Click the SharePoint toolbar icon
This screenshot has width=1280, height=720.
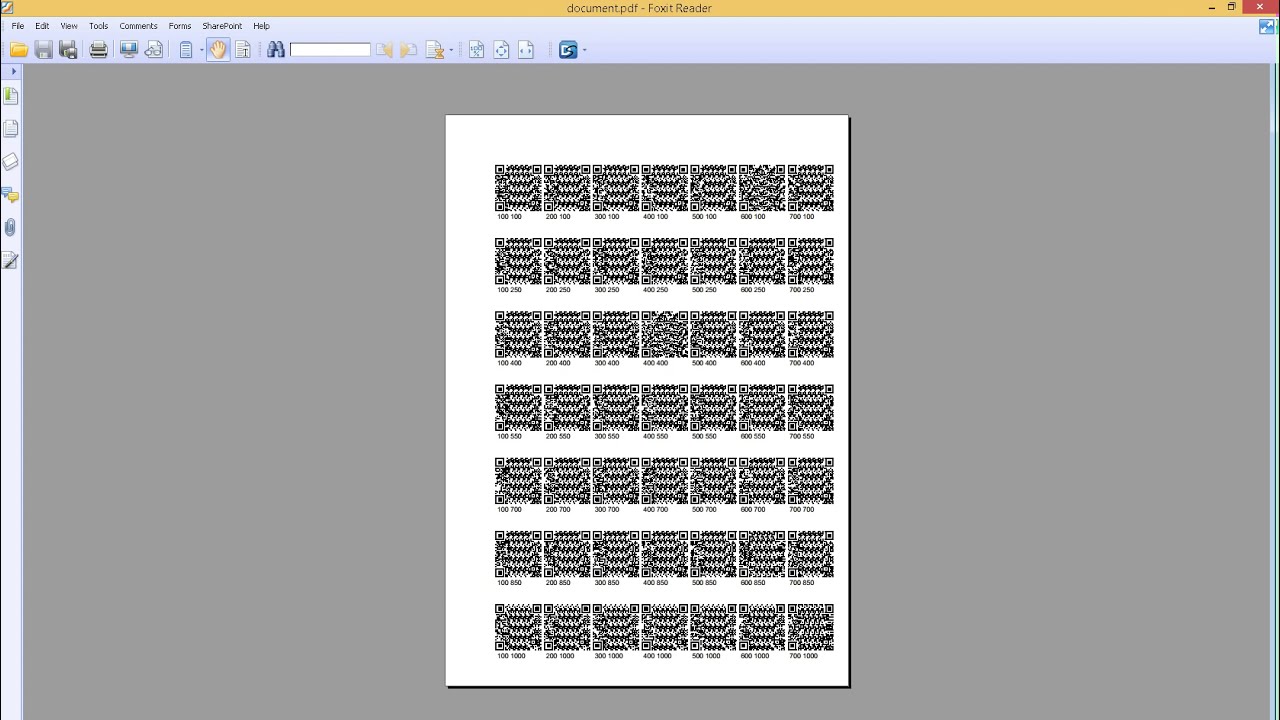(x=568, y=50)
